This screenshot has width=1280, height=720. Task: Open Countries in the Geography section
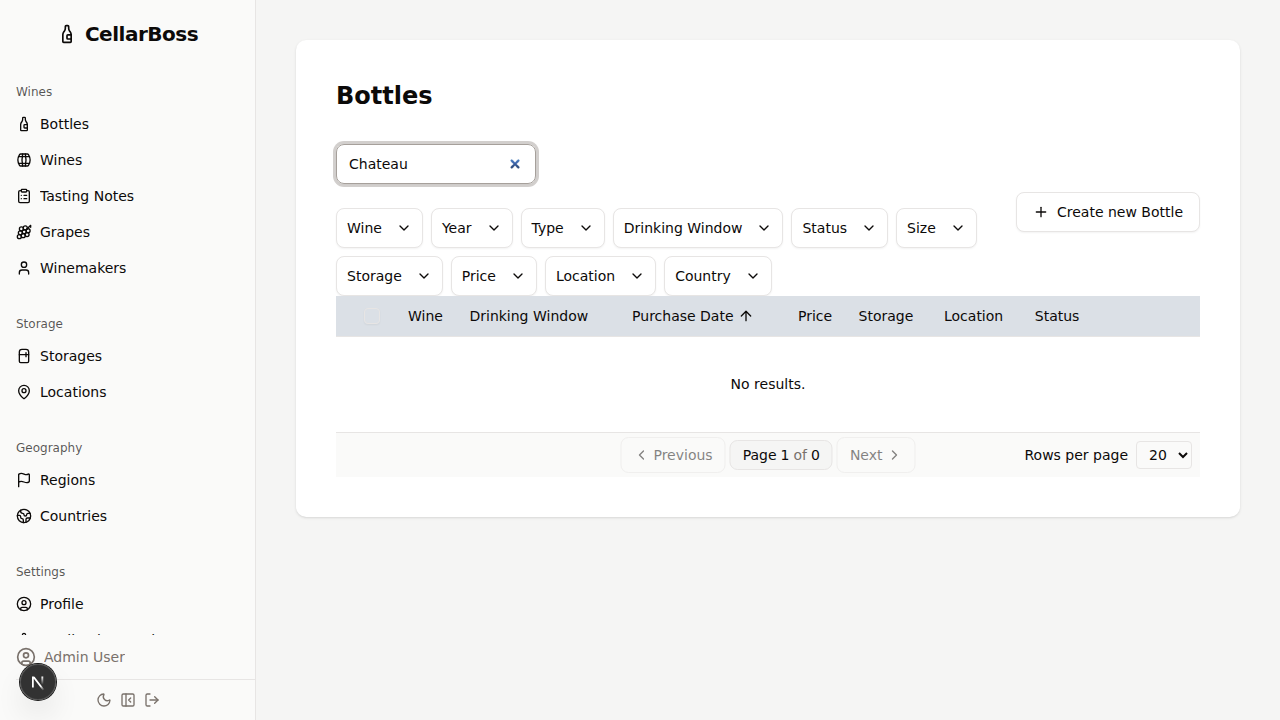24,516
